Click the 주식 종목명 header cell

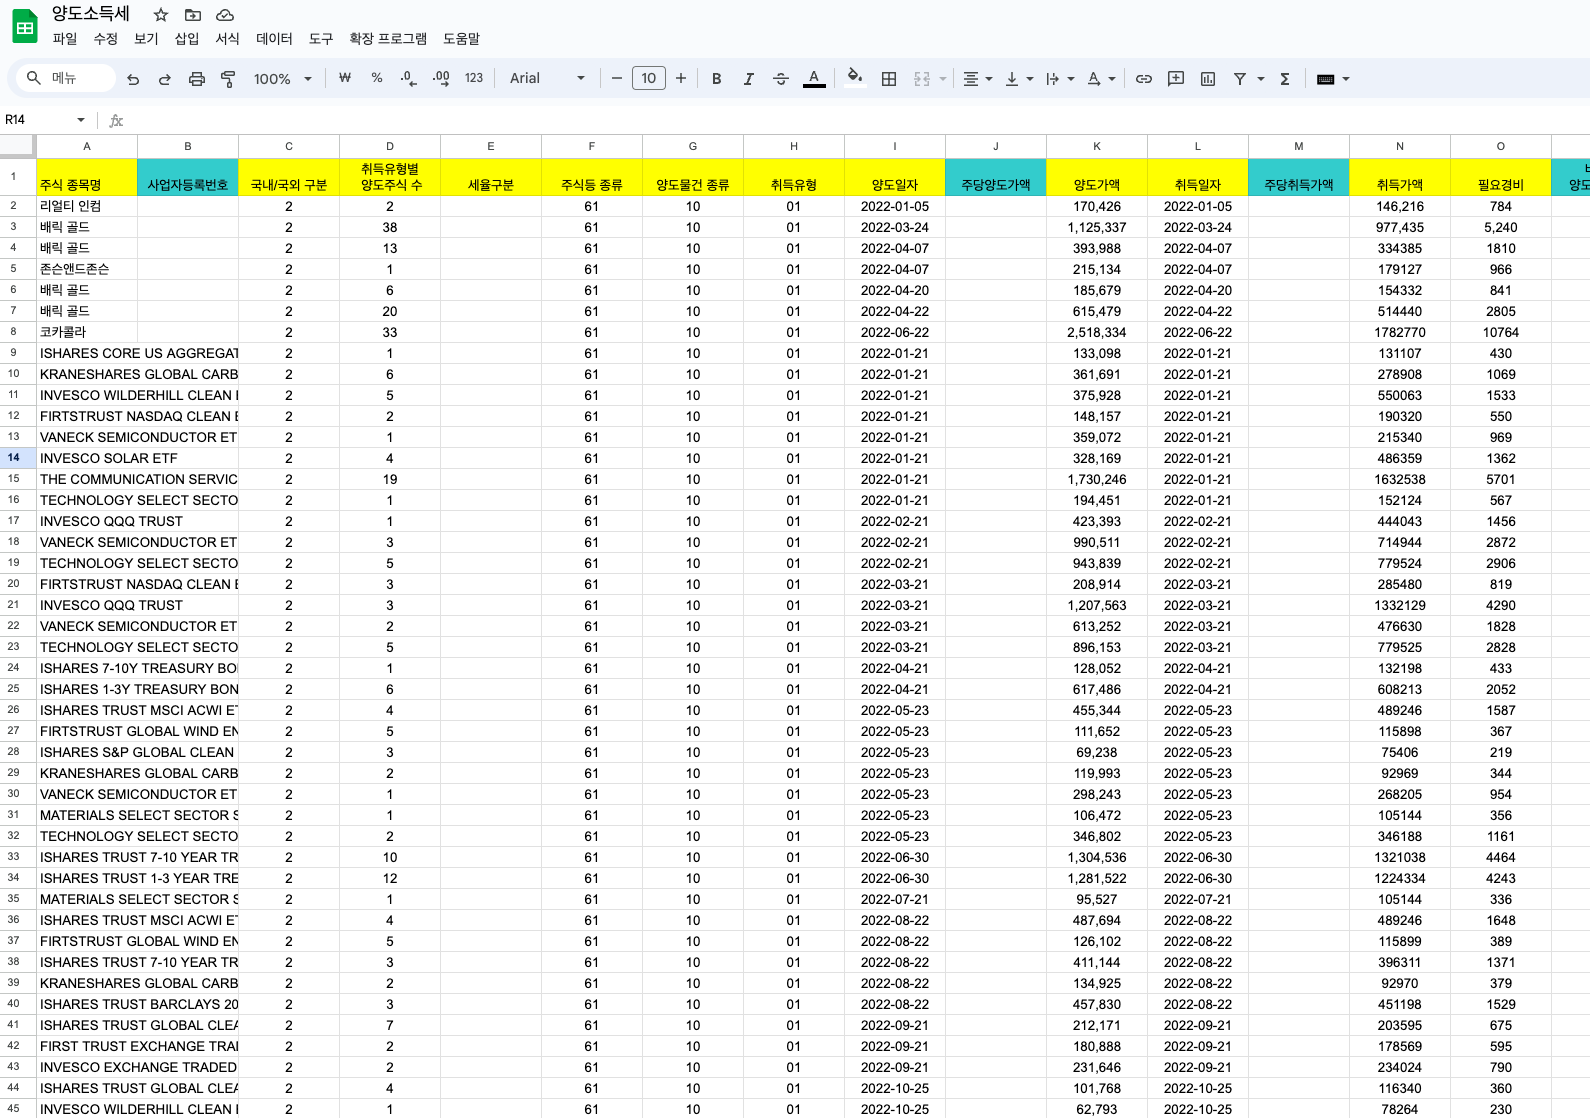click(87, 177)
